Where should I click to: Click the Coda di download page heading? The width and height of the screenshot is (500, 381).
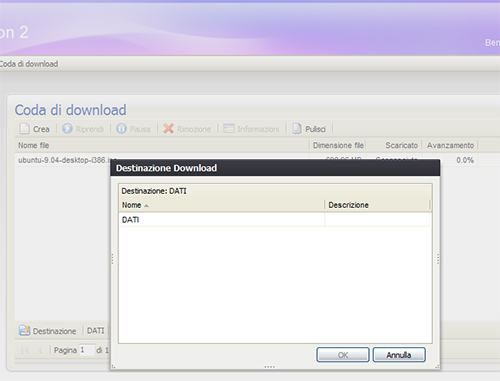(70, 110)
